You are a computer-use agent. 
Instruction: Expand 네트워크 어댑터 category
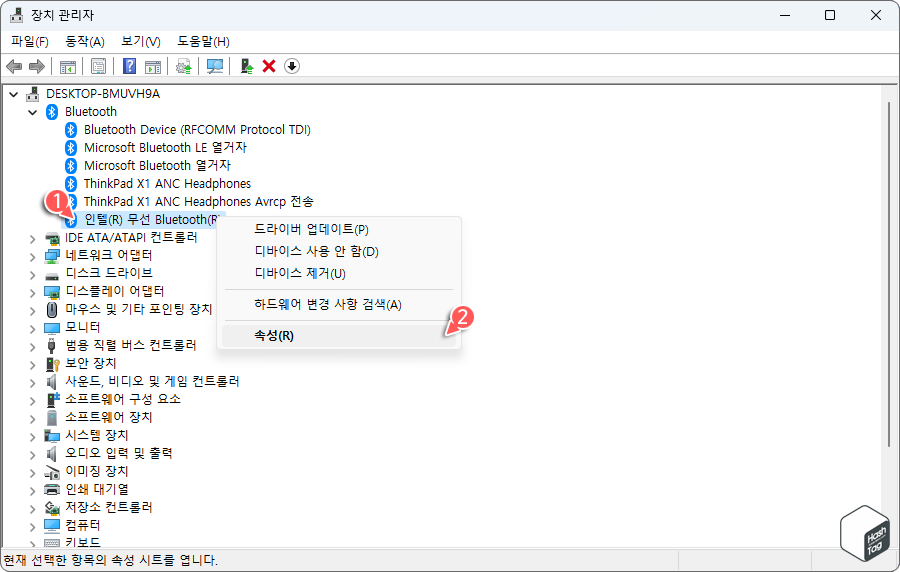[x=33, y=256]
